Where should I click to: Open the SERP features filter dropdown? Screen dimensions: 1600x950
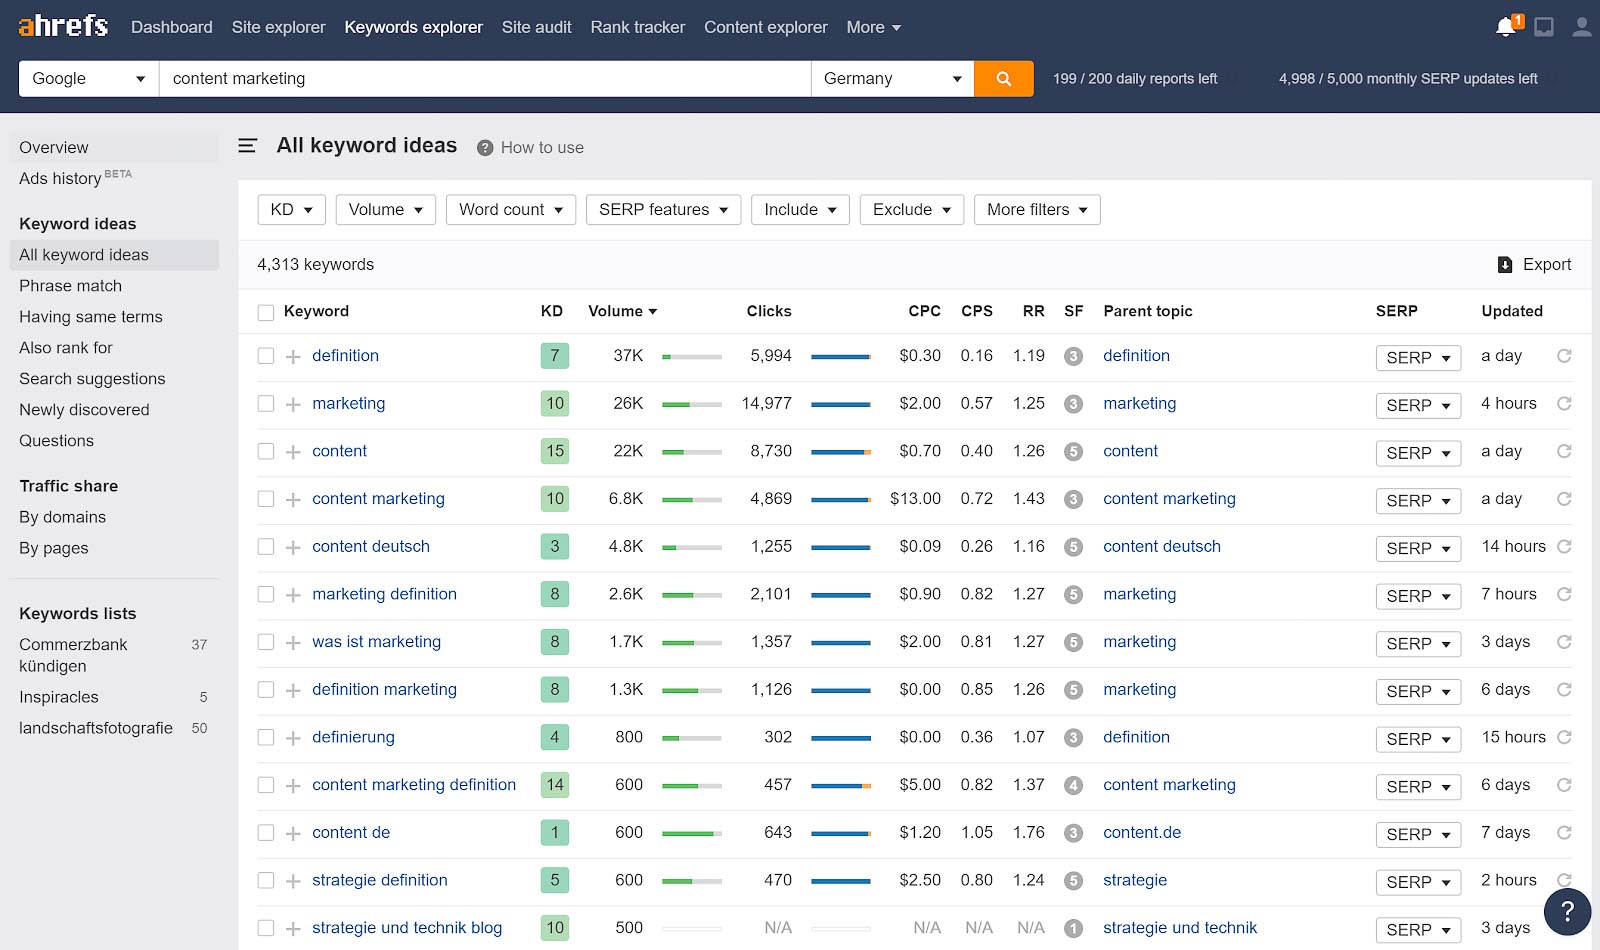(x=664, y=210)
